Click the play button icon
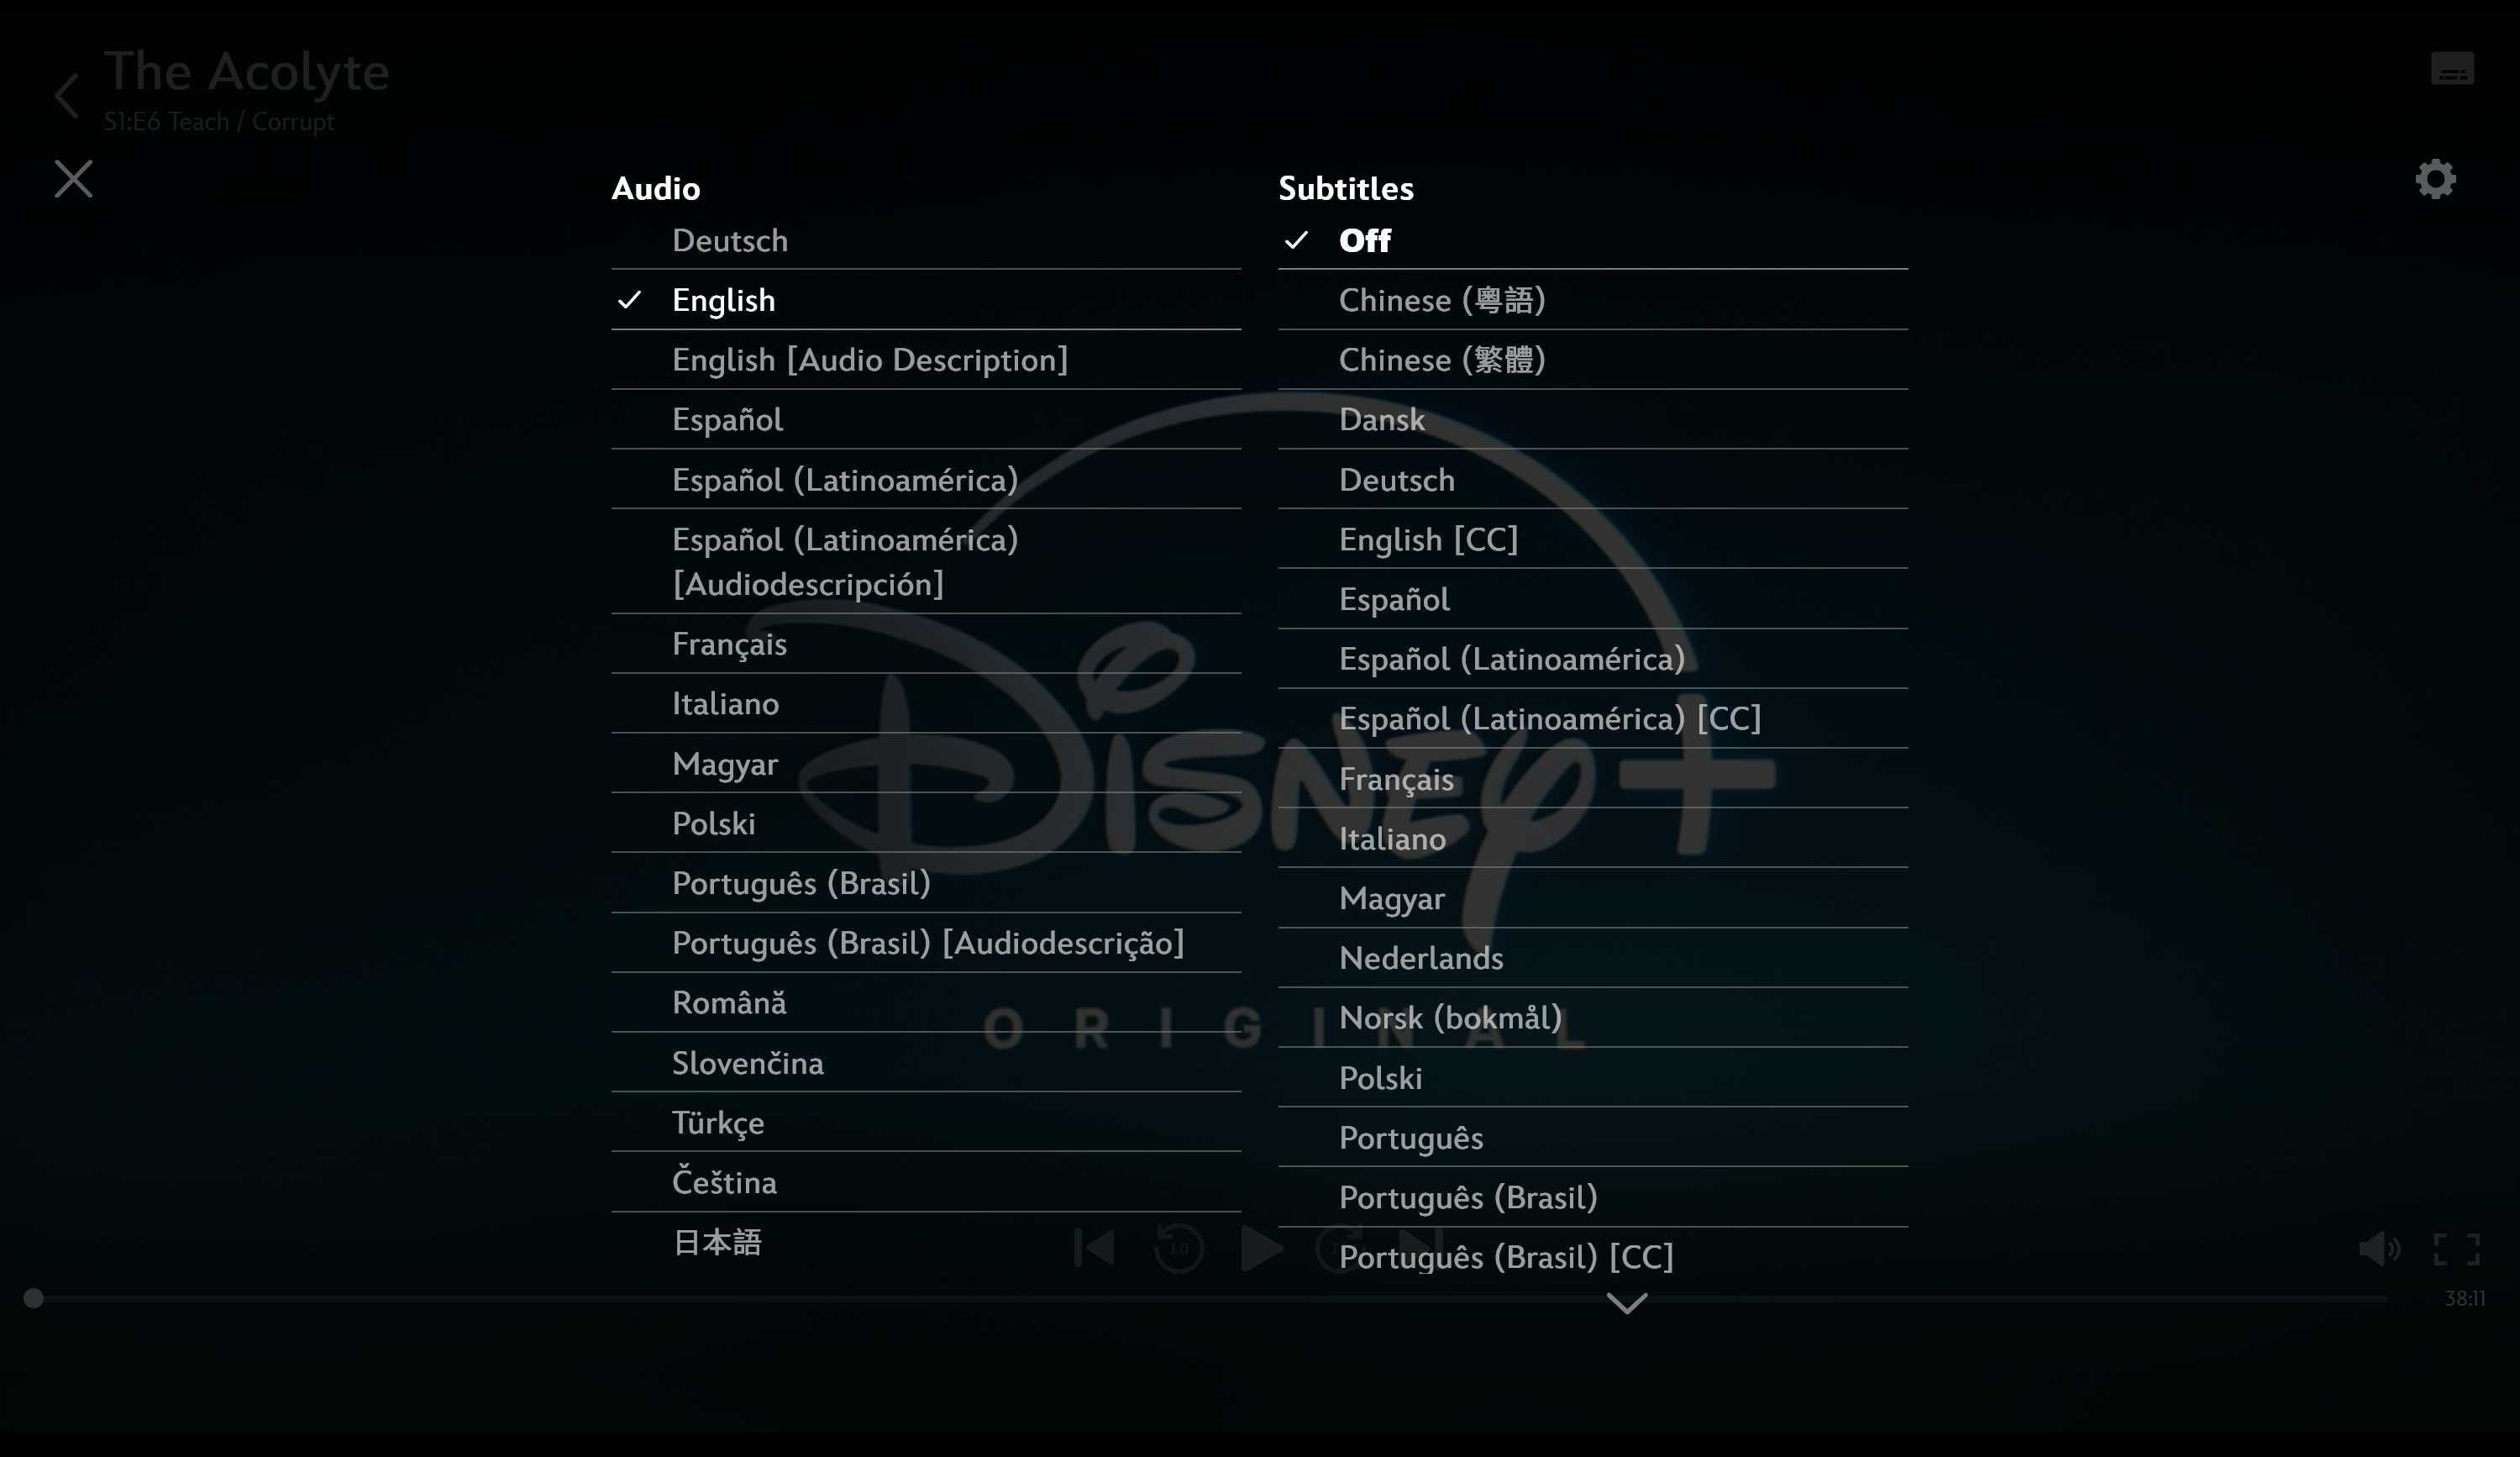The image size is (2520, 1457). coord(1260,1245)
